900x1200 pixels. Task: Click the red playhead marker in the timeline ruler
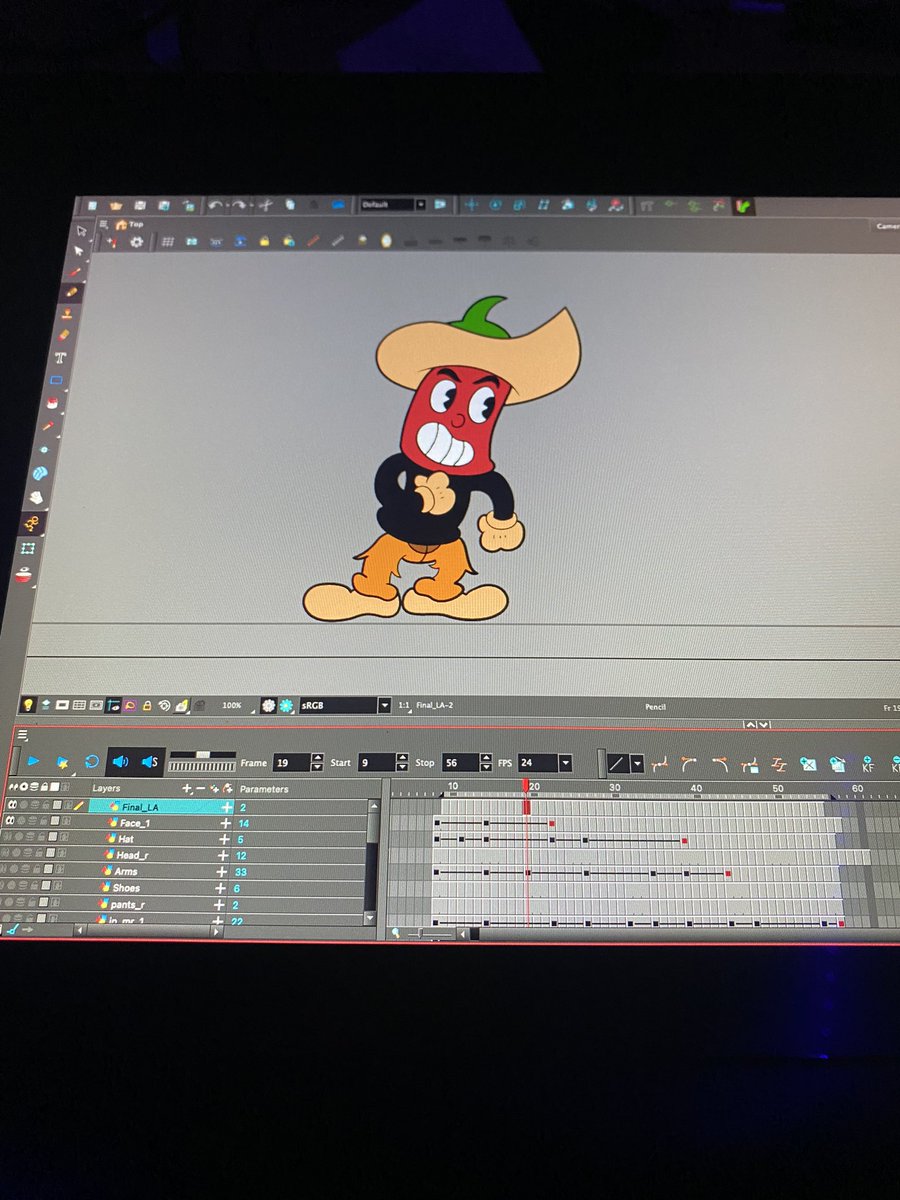click(526, 788)
